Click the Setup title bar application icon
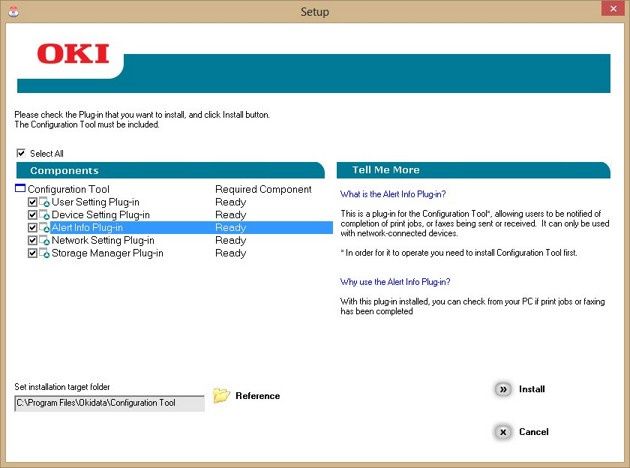Screen dimensions: 630x468 tap(13, 11)
